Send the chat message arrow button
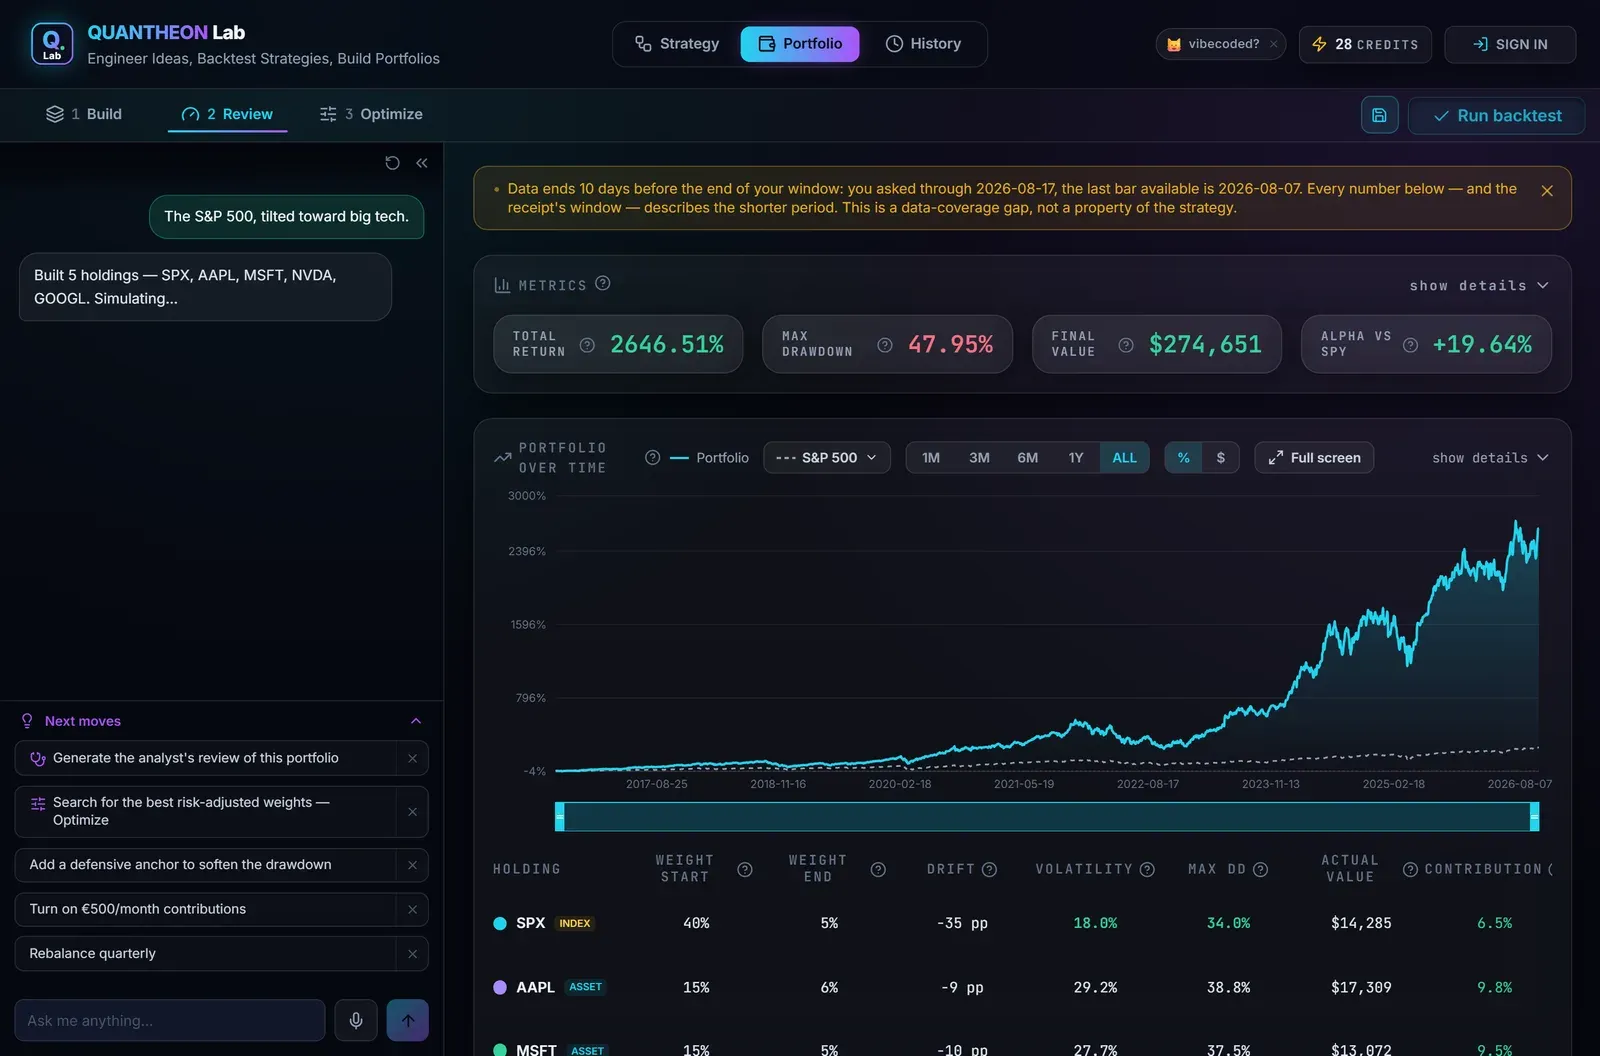 (x=408, y=1020)
